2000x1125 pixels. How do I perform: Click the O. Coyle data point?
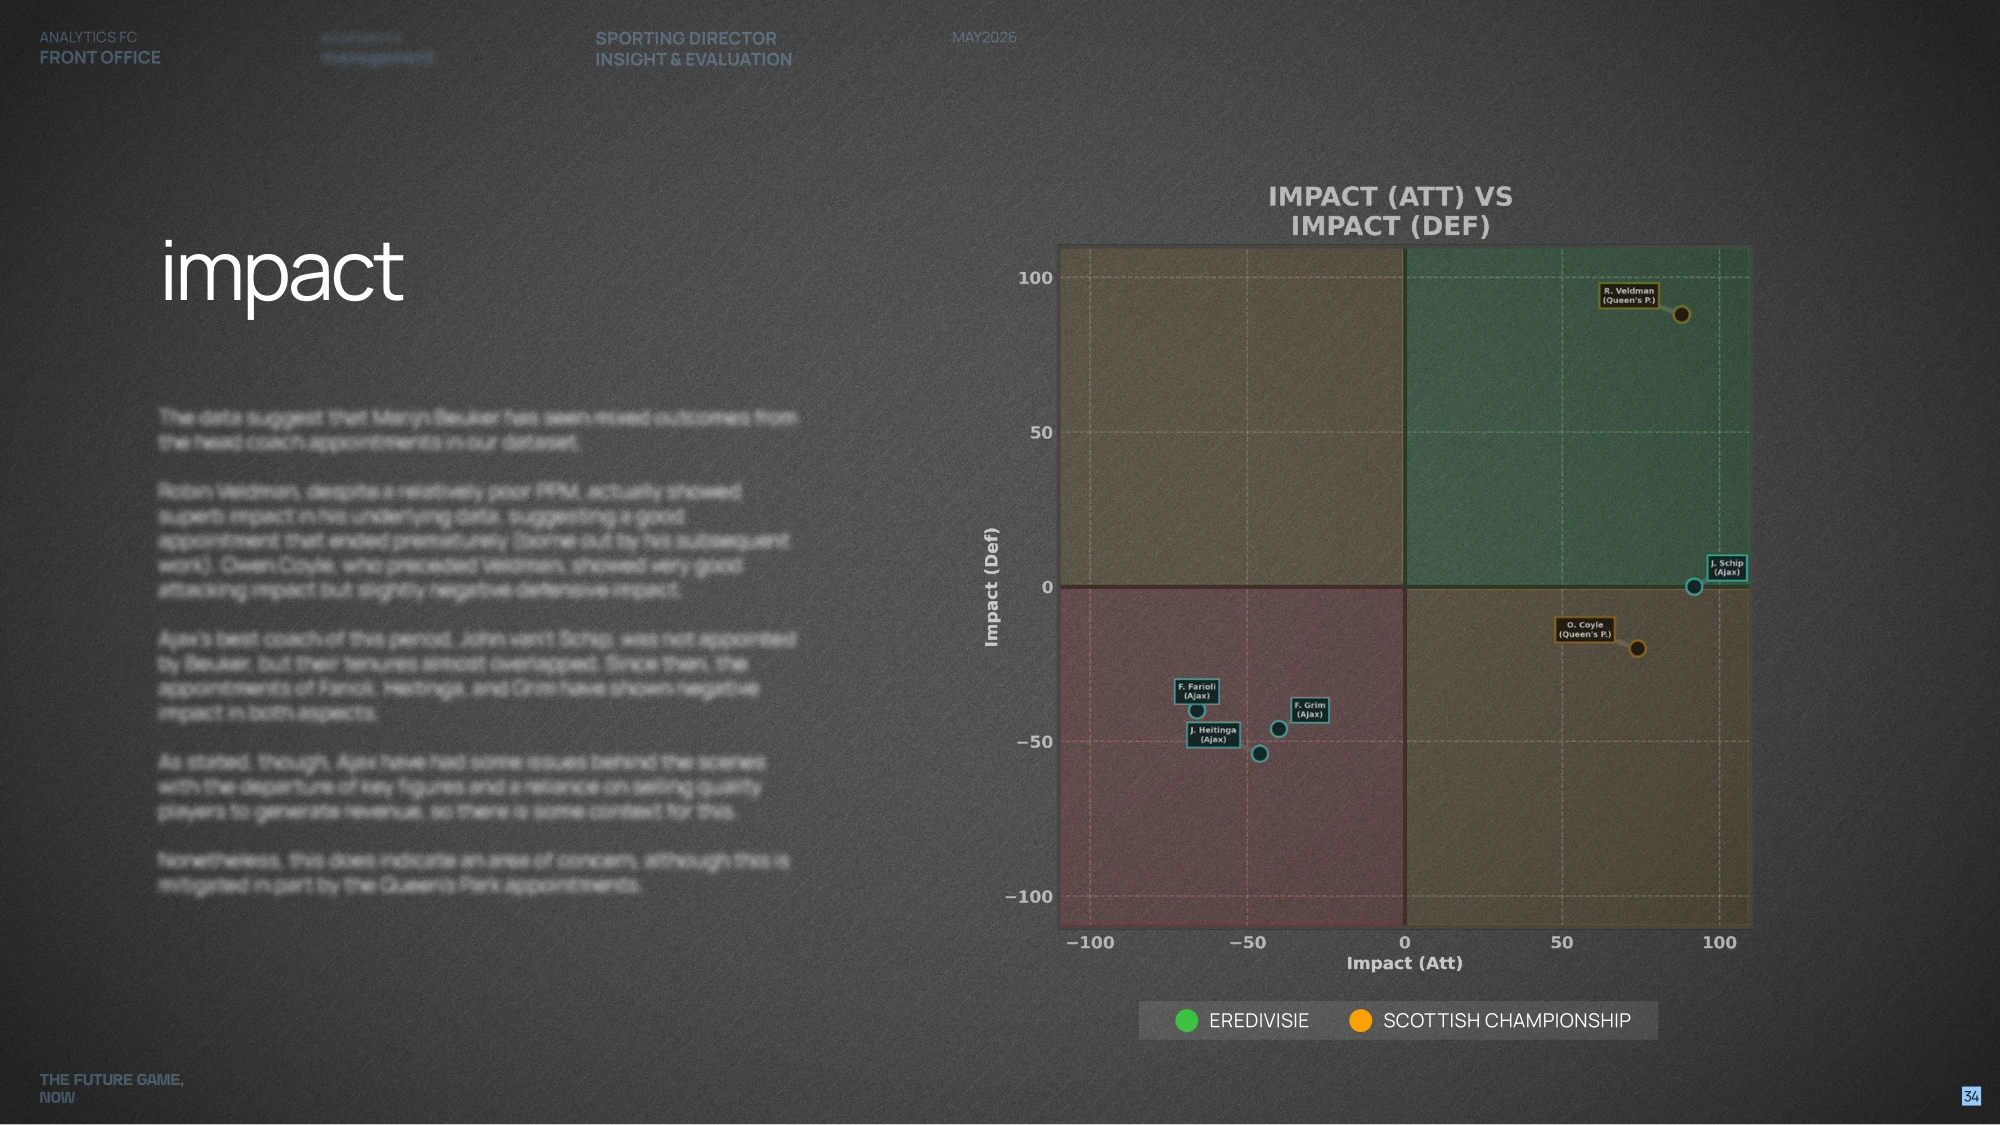pyautogui.click(x=1637, y=649)
